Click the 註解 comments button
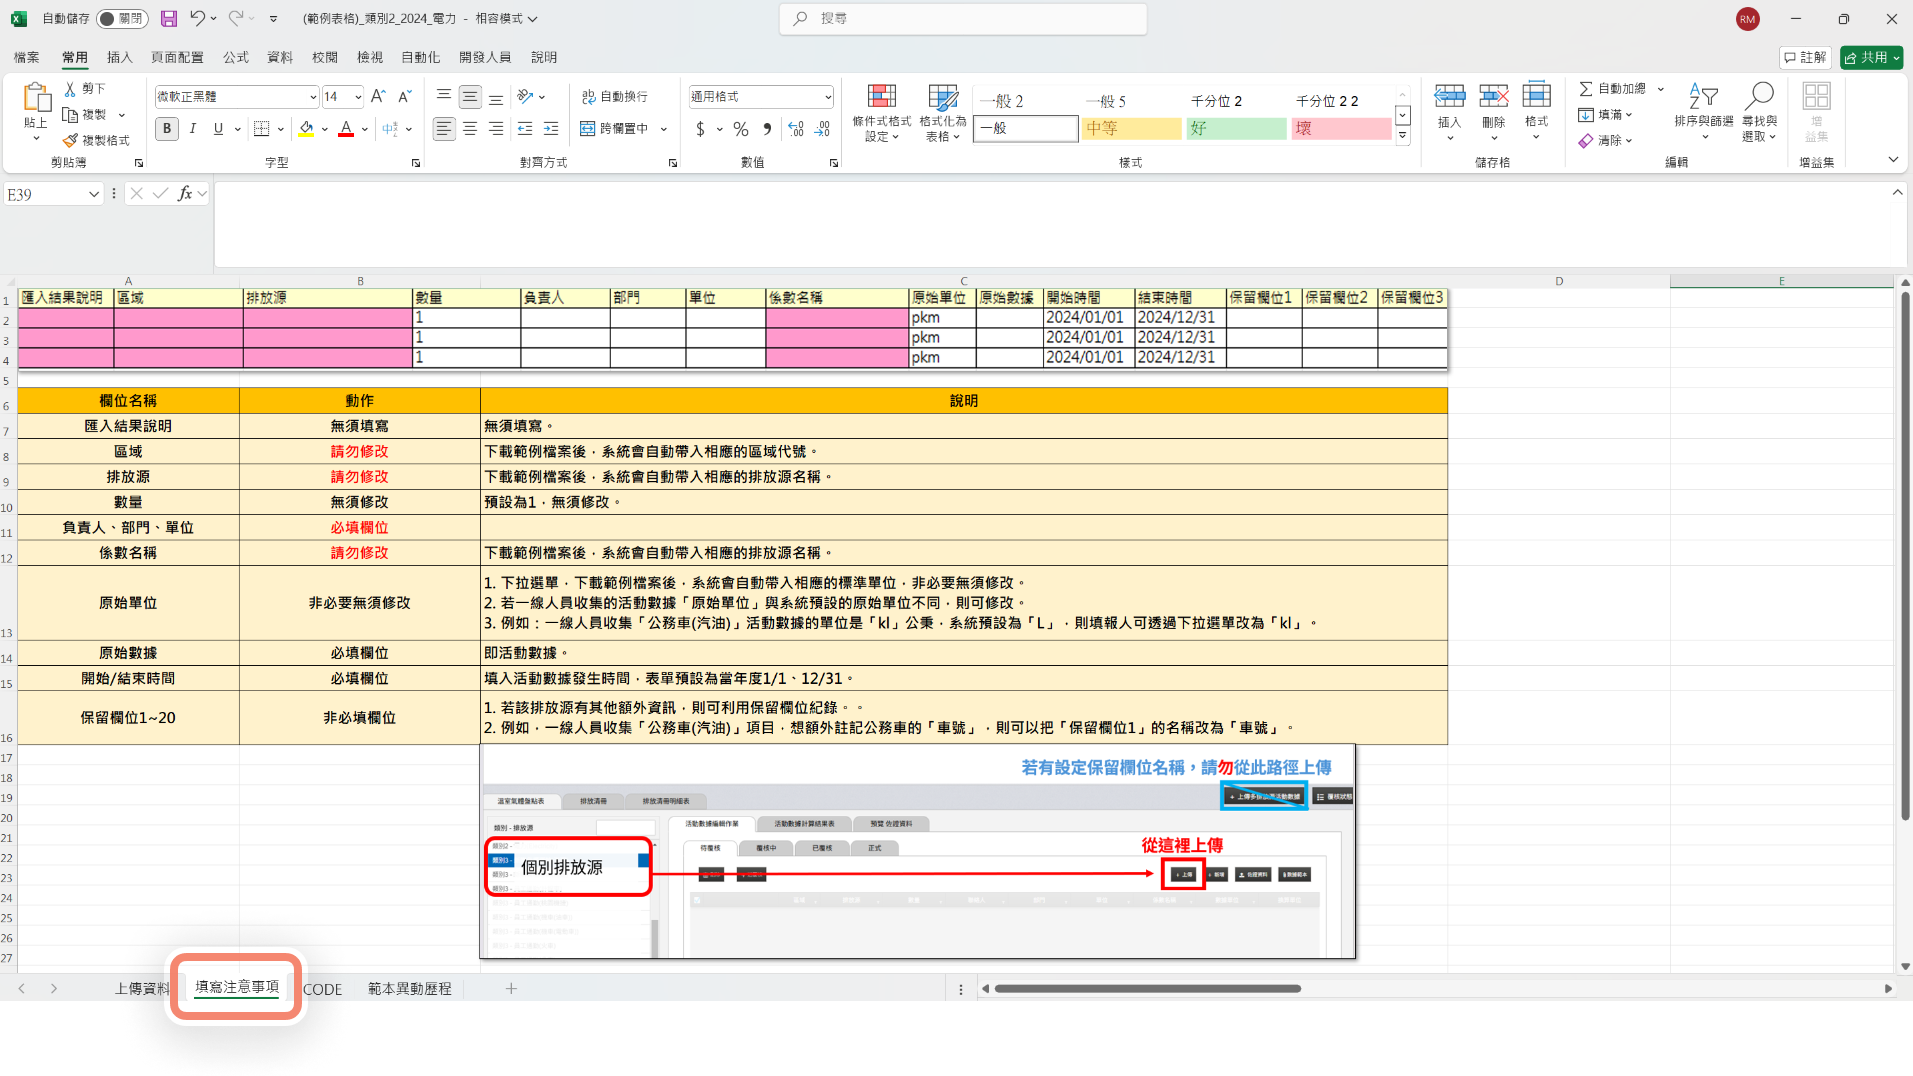 (1805, 57)
